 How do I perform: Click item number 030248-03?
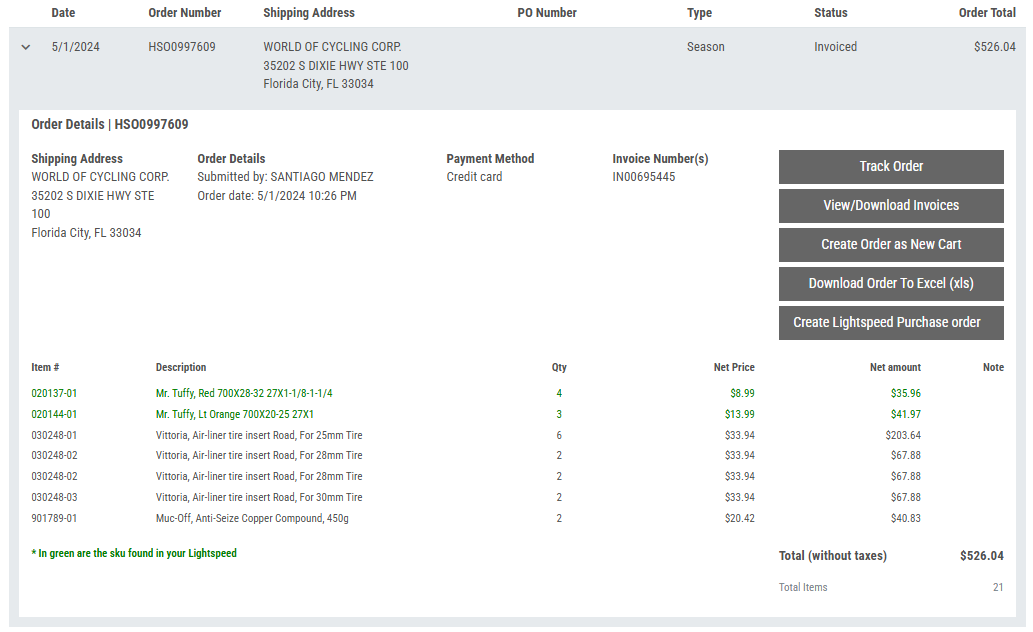point(54,497)
